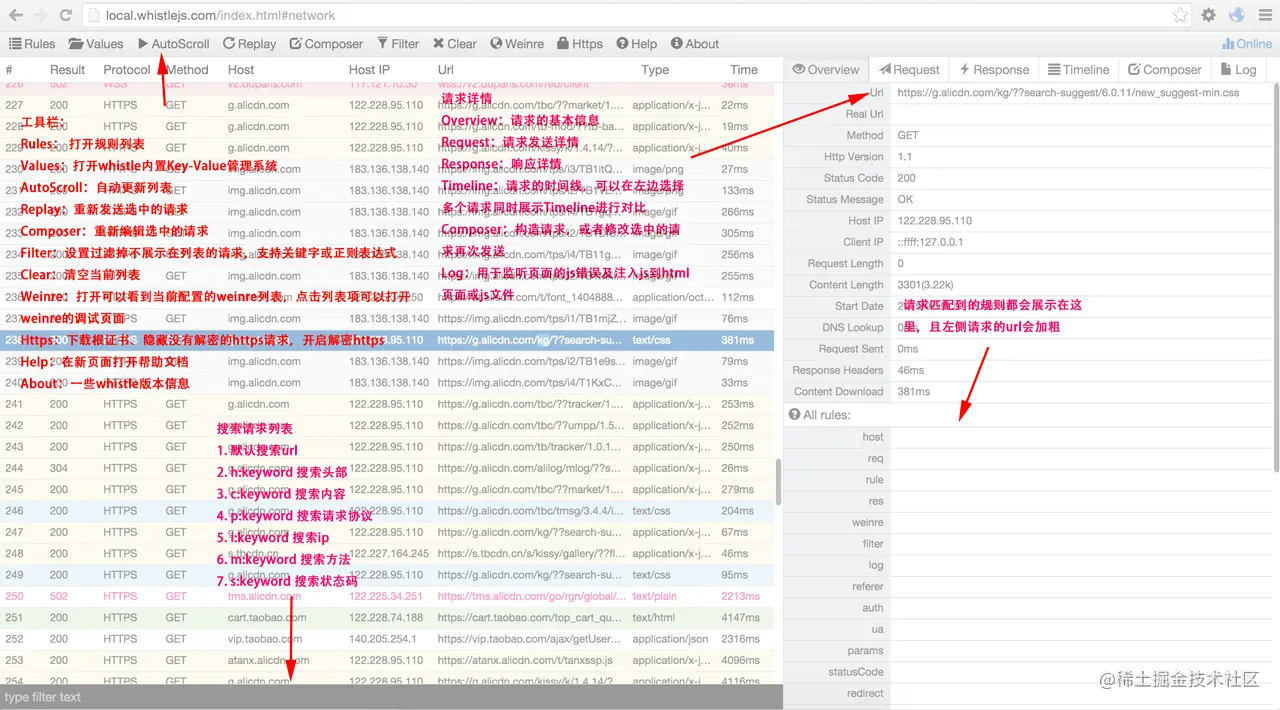Open the browser settings gear icon

tap(1209, 15)
